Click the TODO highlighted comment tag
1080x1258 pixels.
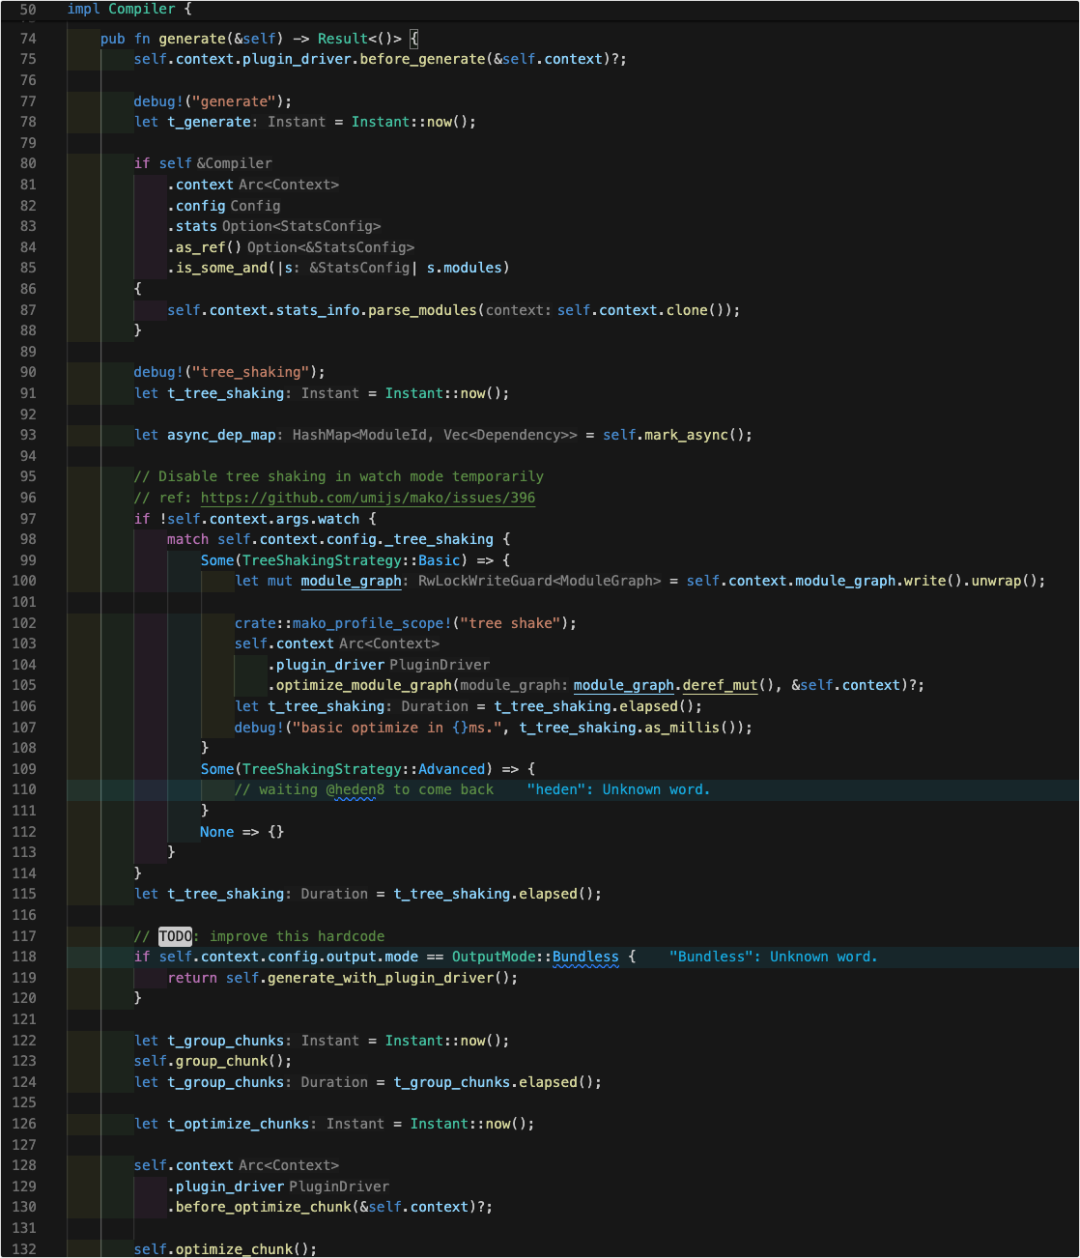coord(175,936)
